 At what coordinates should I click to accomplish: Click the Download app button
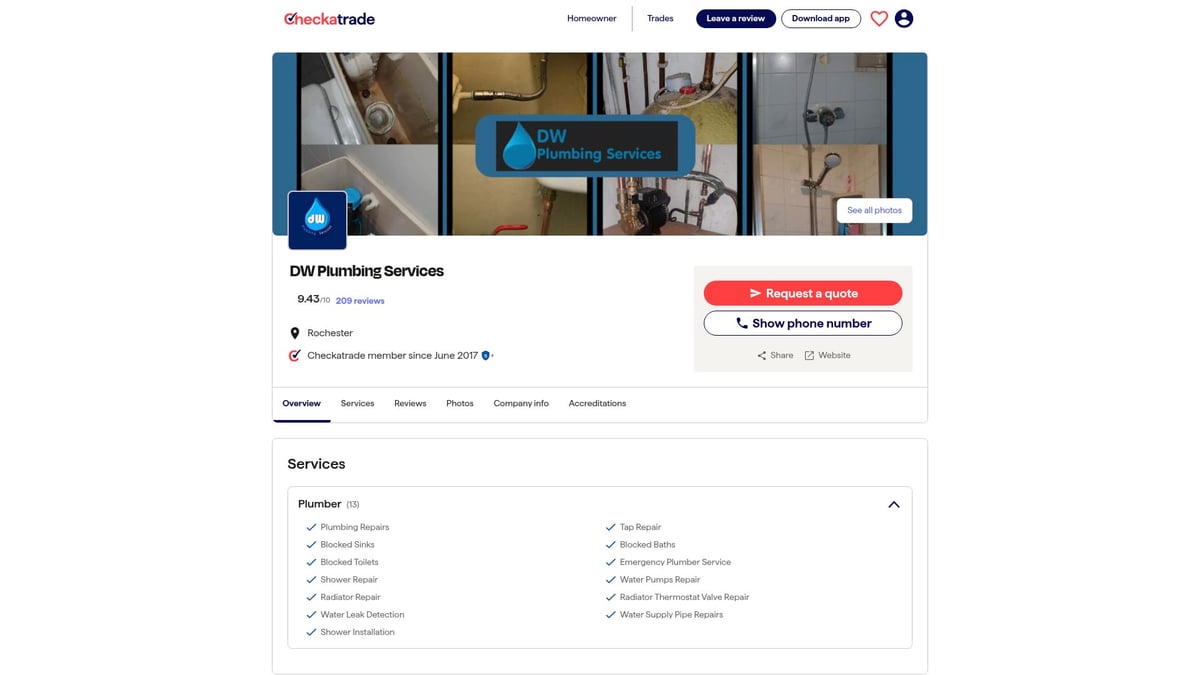pyautogui.click(x=821, y=18)
